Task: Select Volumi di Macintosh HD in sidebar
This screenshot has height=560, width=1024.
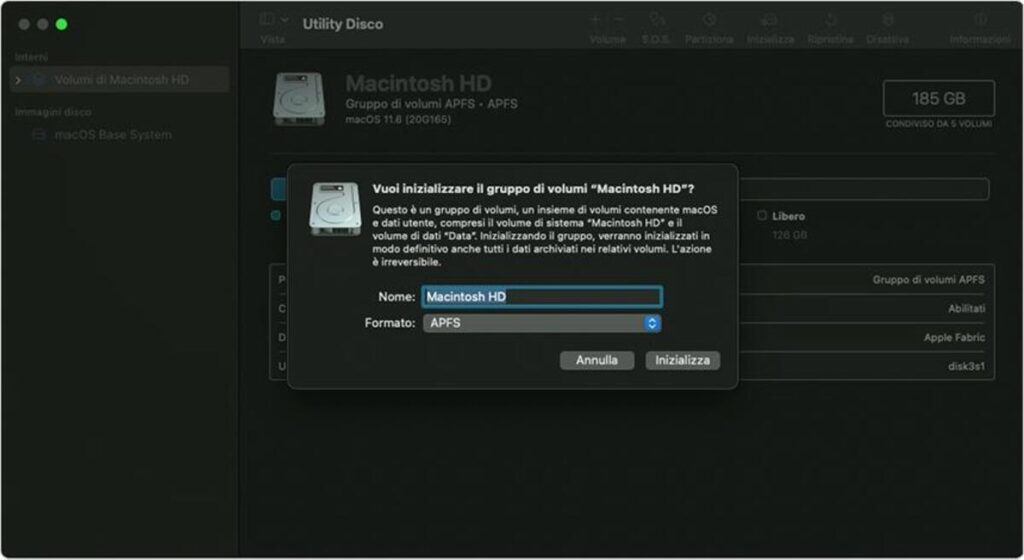Action: (x=120, y=80)
